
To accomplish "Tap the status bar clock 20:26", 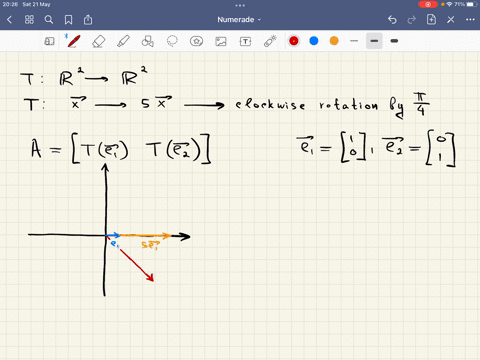I will 10,4.
